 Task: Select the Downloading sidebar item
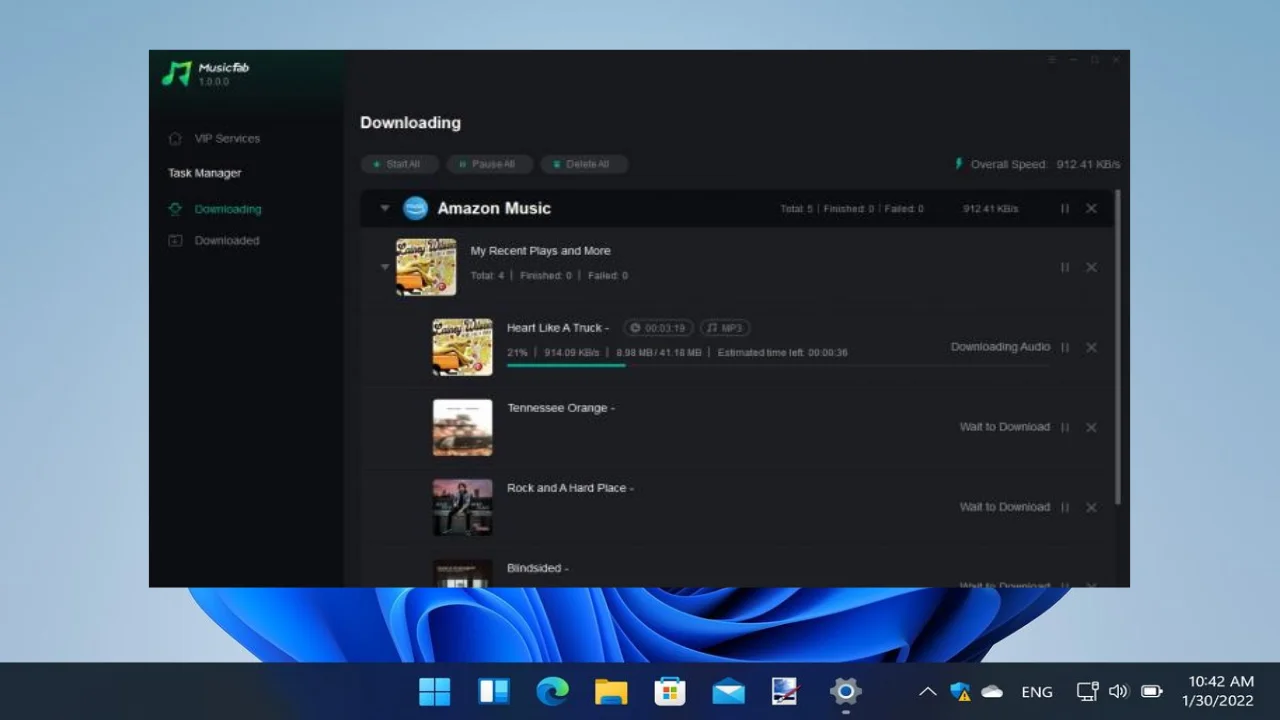tap(215, 209)
